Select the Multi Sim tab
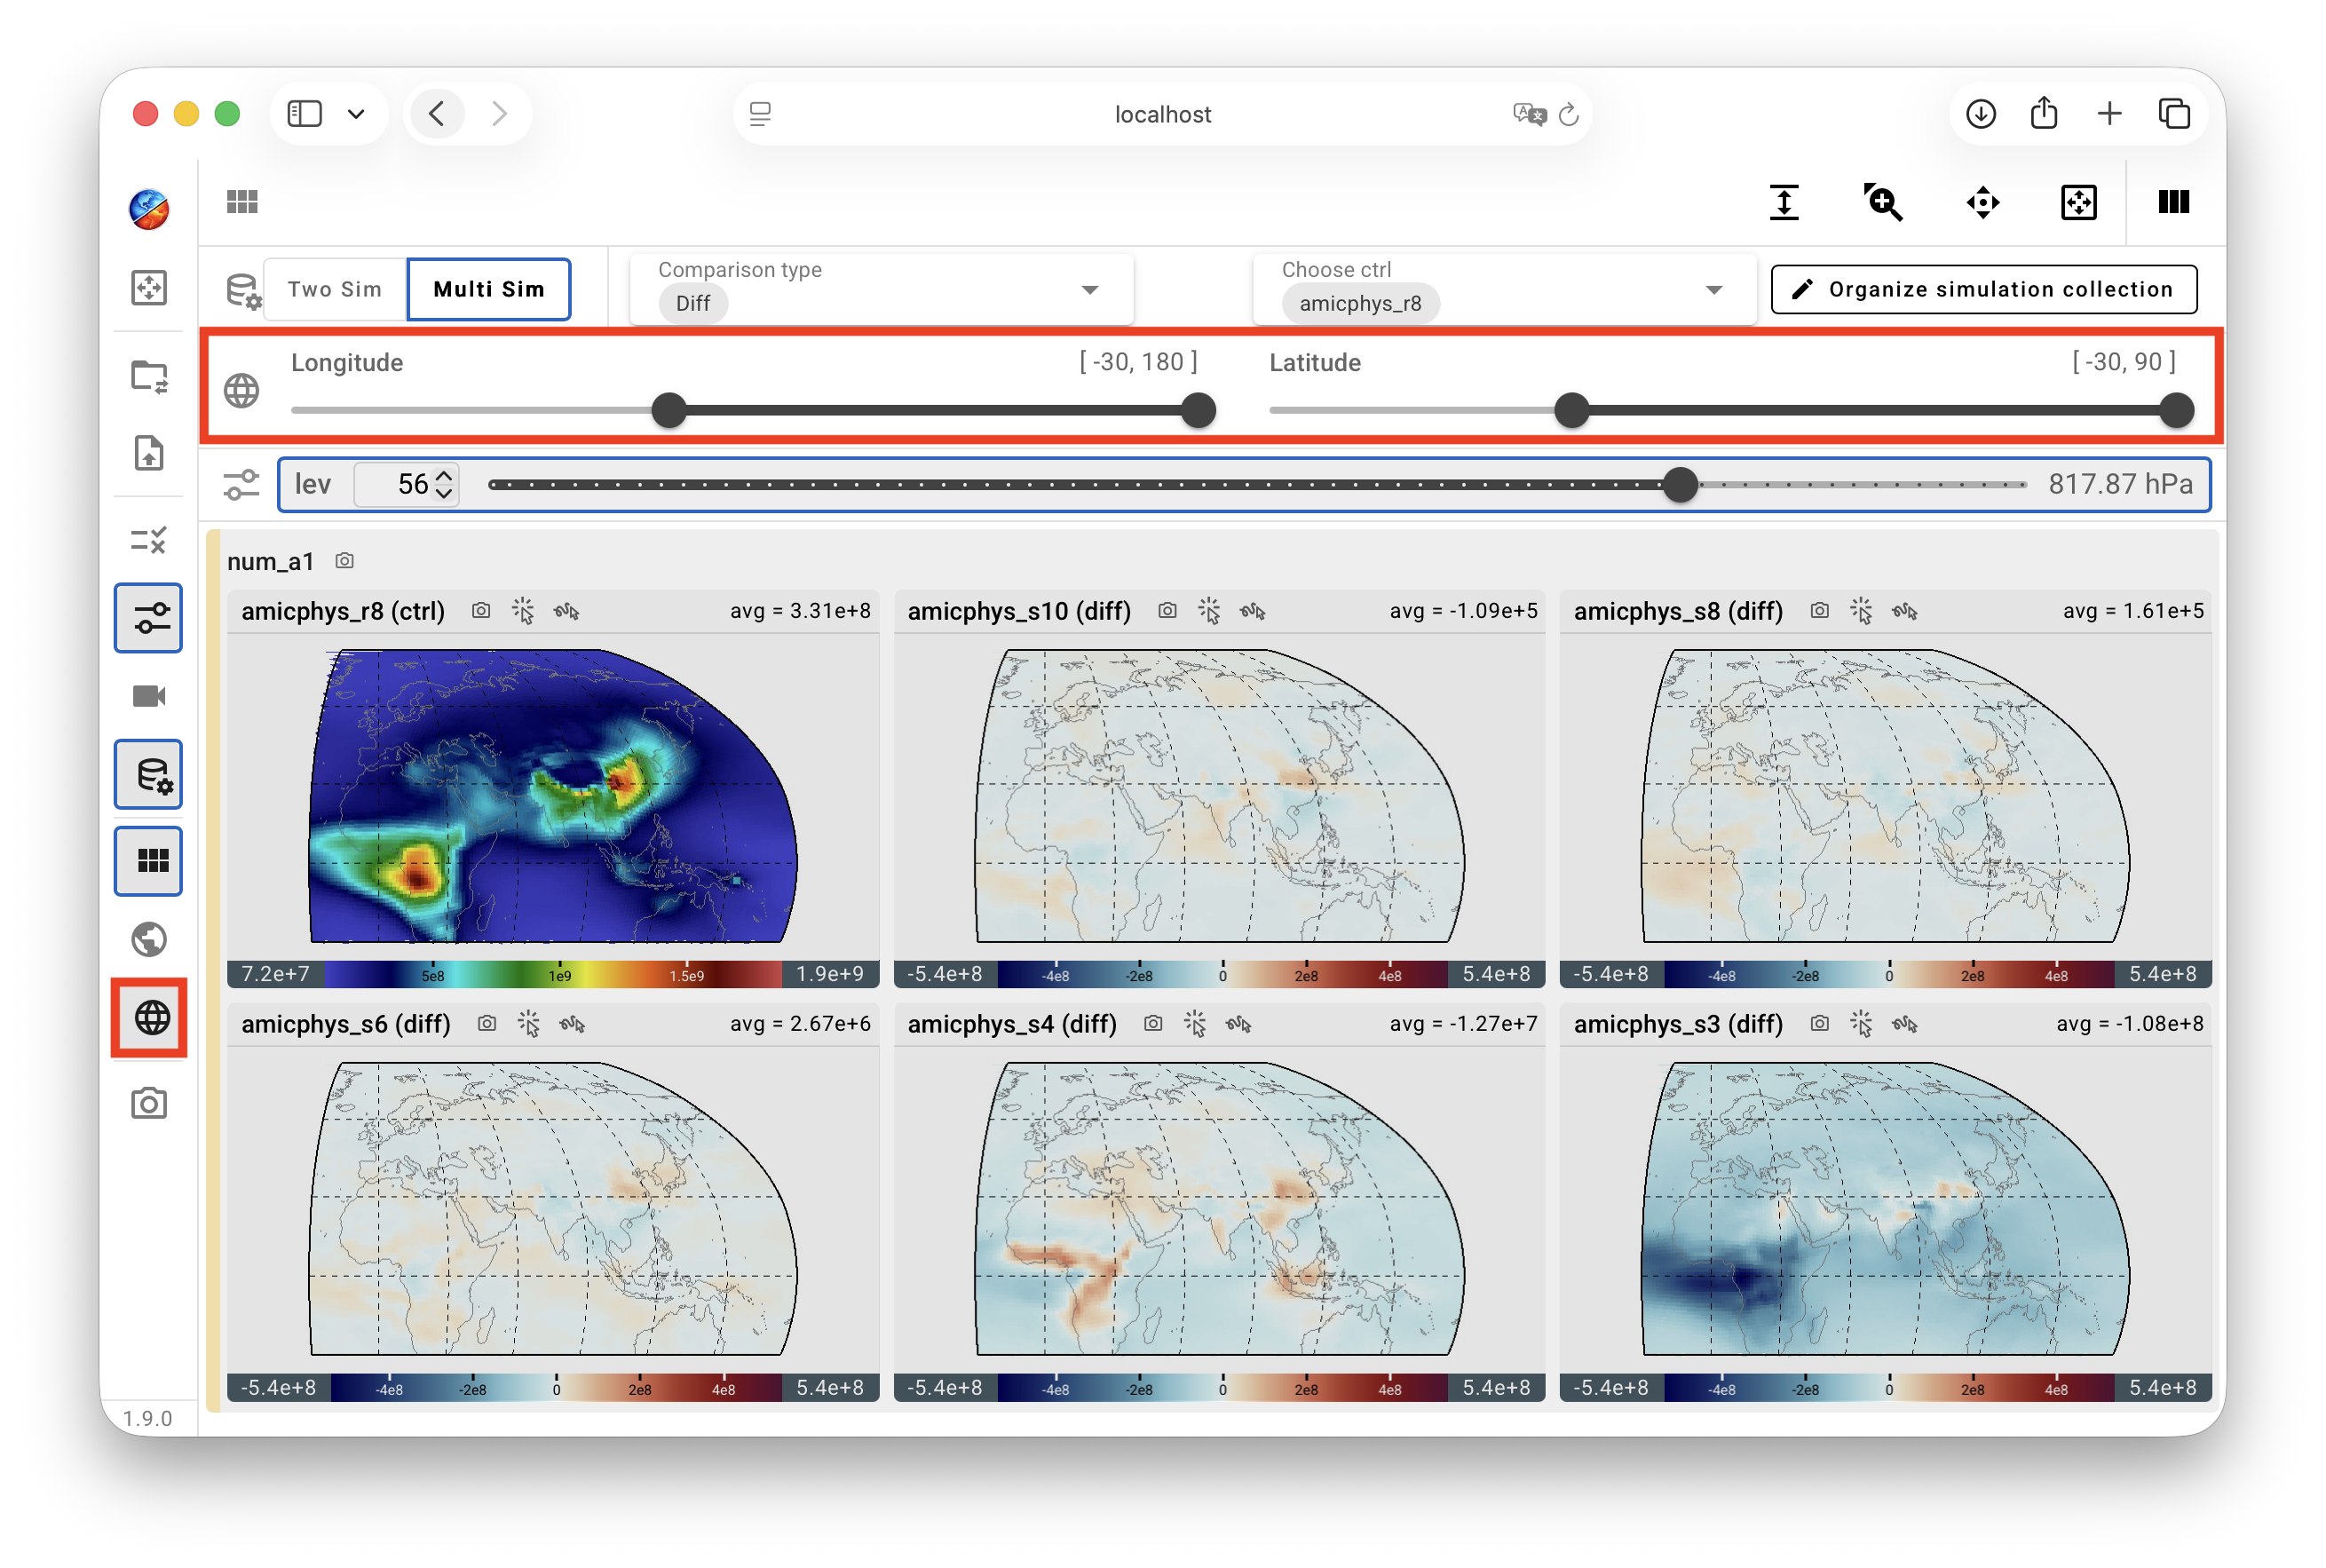The height and width of the screenshot is (1568, 2326). (x=489, y=289)
